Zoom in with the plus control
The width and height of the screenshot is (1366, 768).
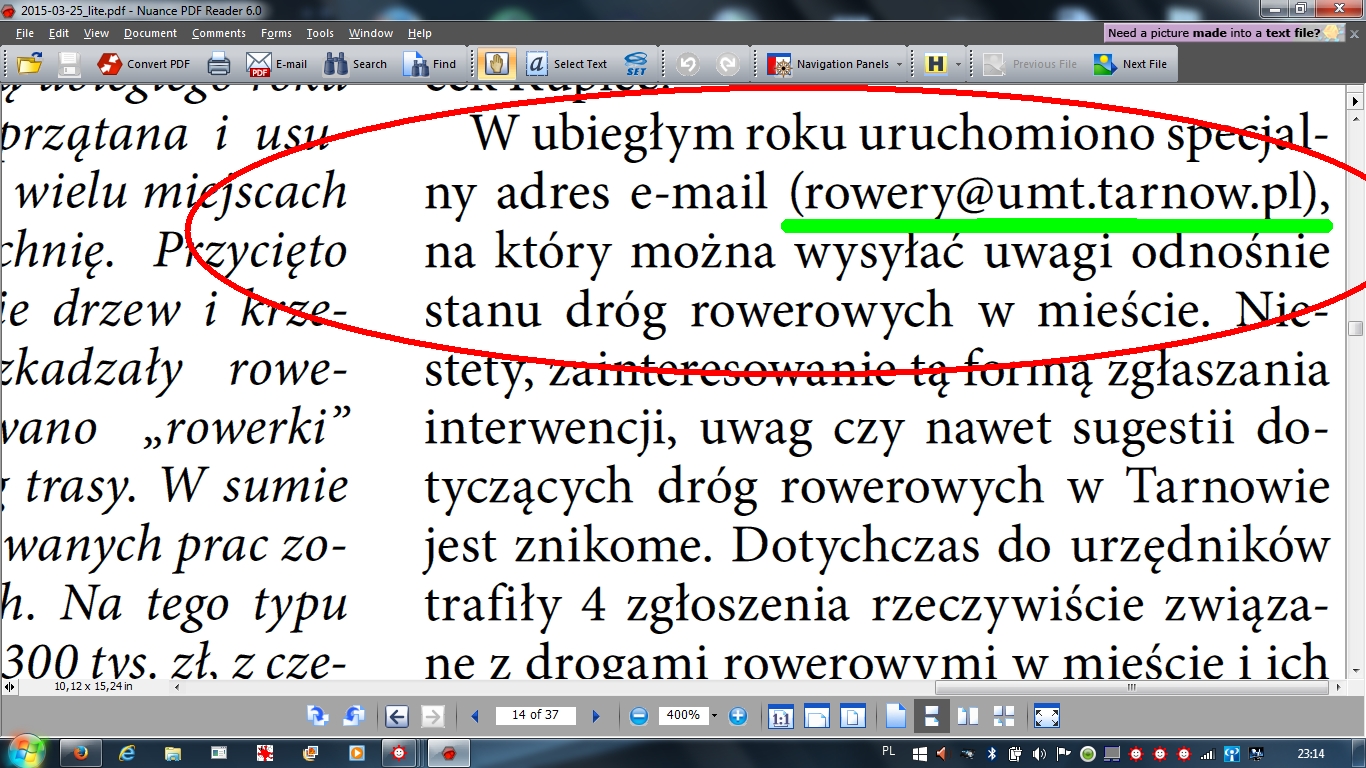pos(737,716)
